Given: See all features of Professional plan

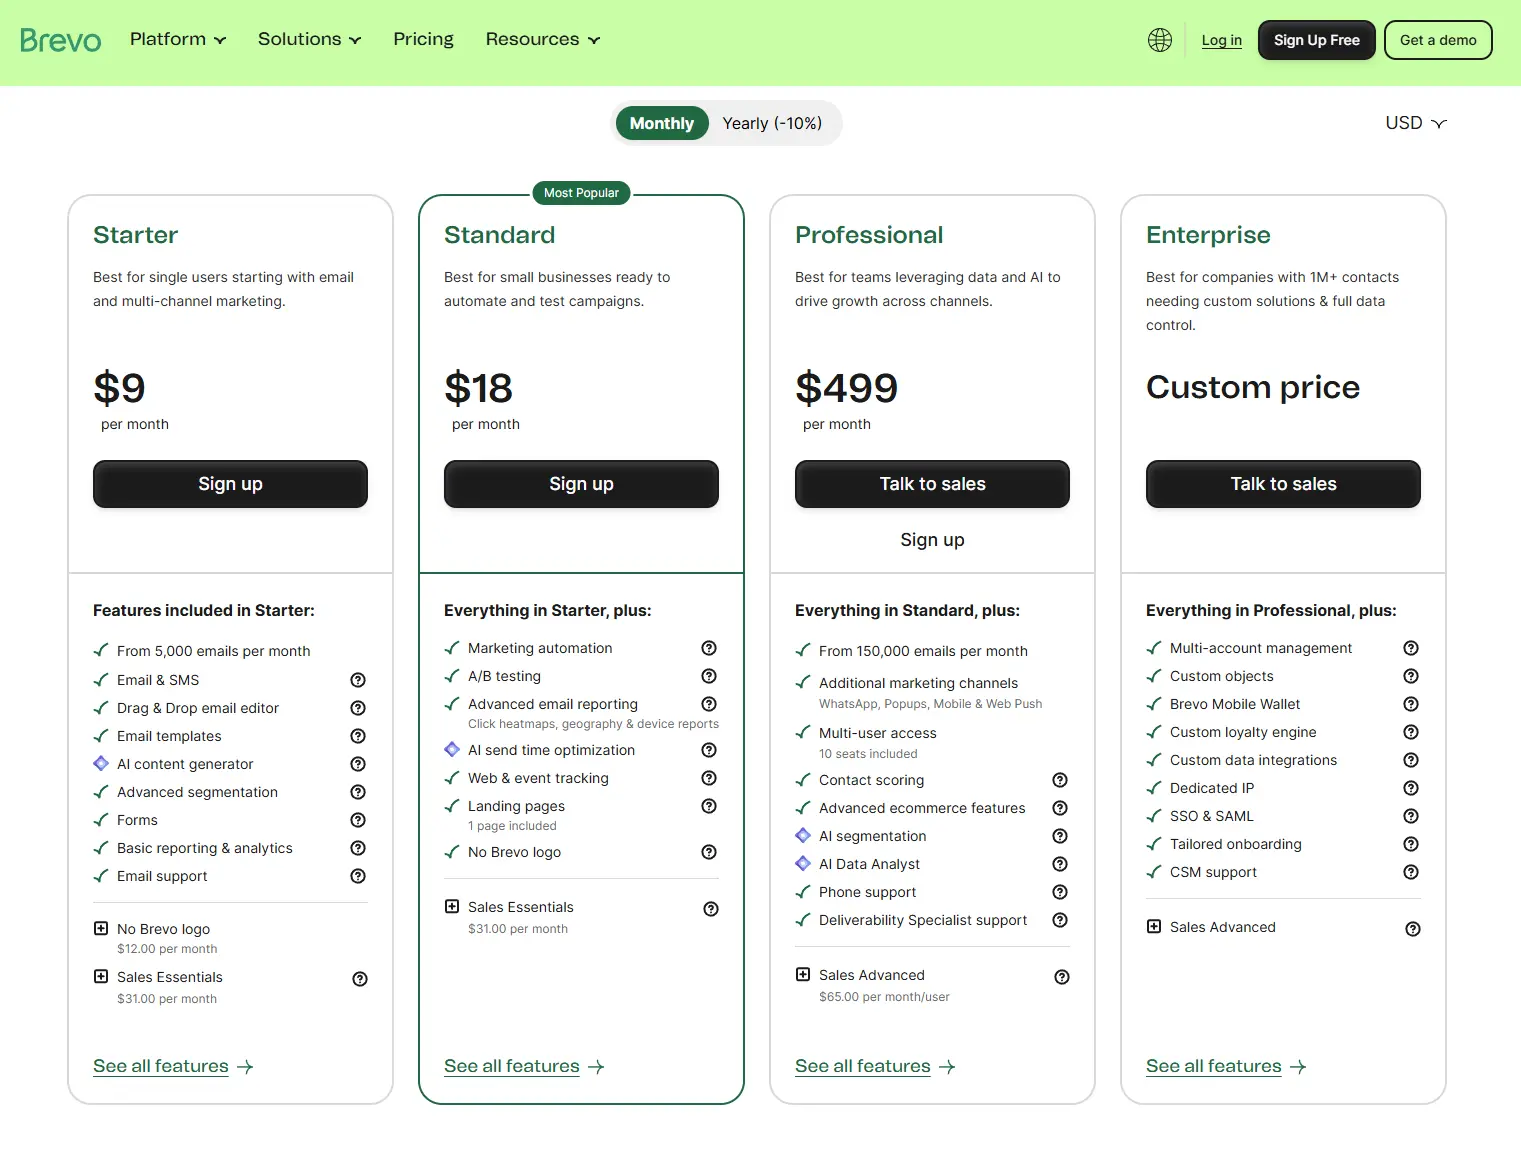Looking at the screenshot, I should 875,1066.
